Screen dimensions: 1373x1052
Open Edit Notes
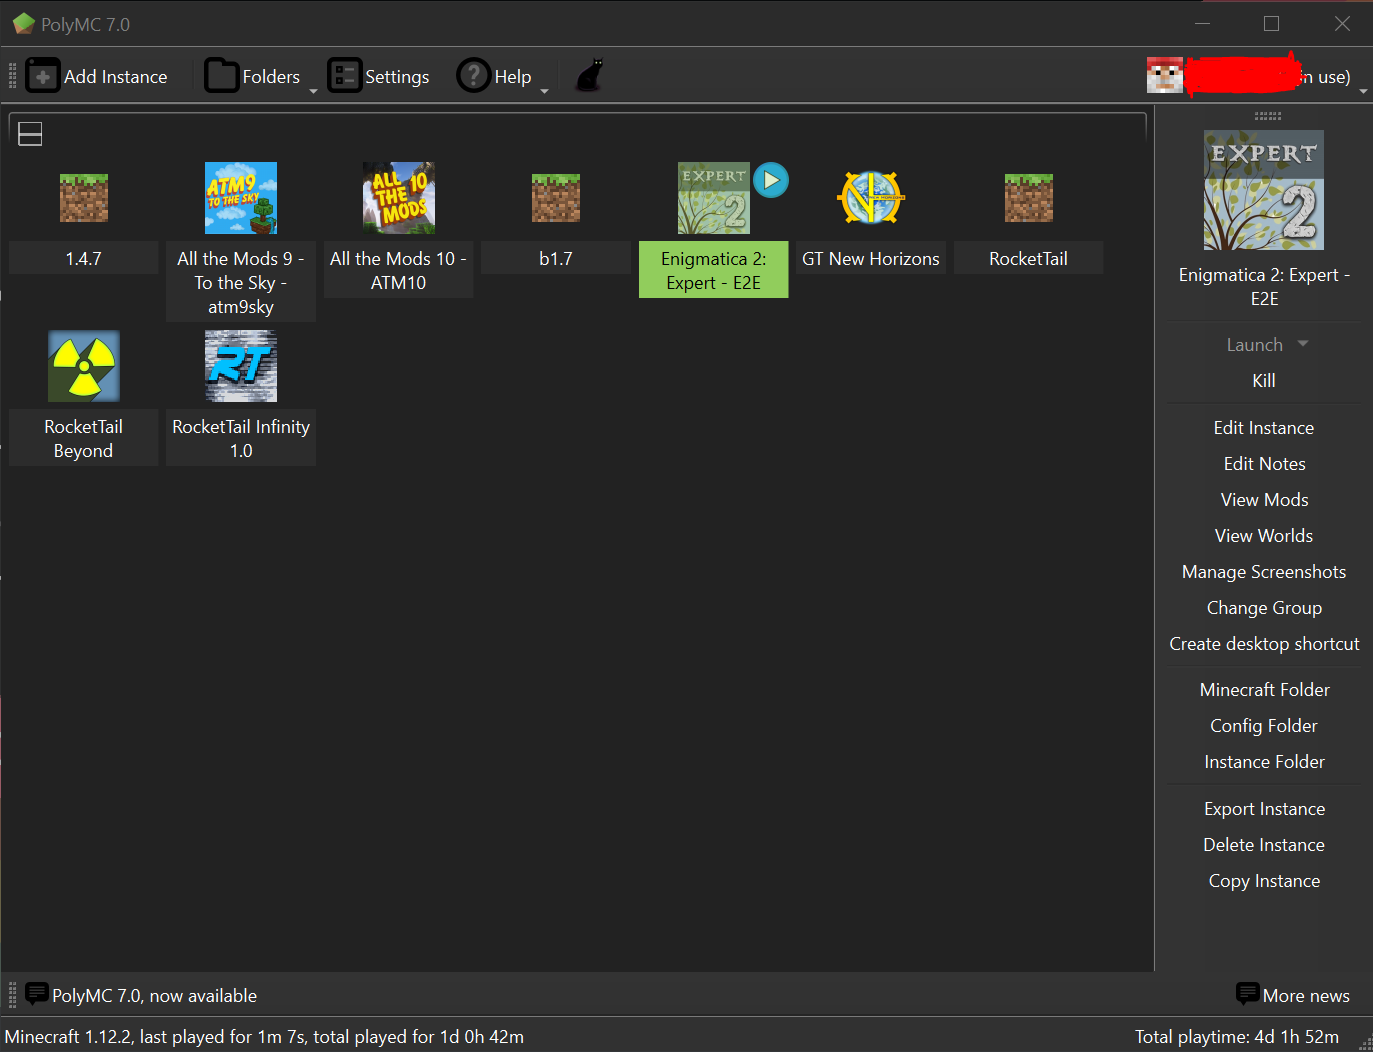coord(1264,464)
